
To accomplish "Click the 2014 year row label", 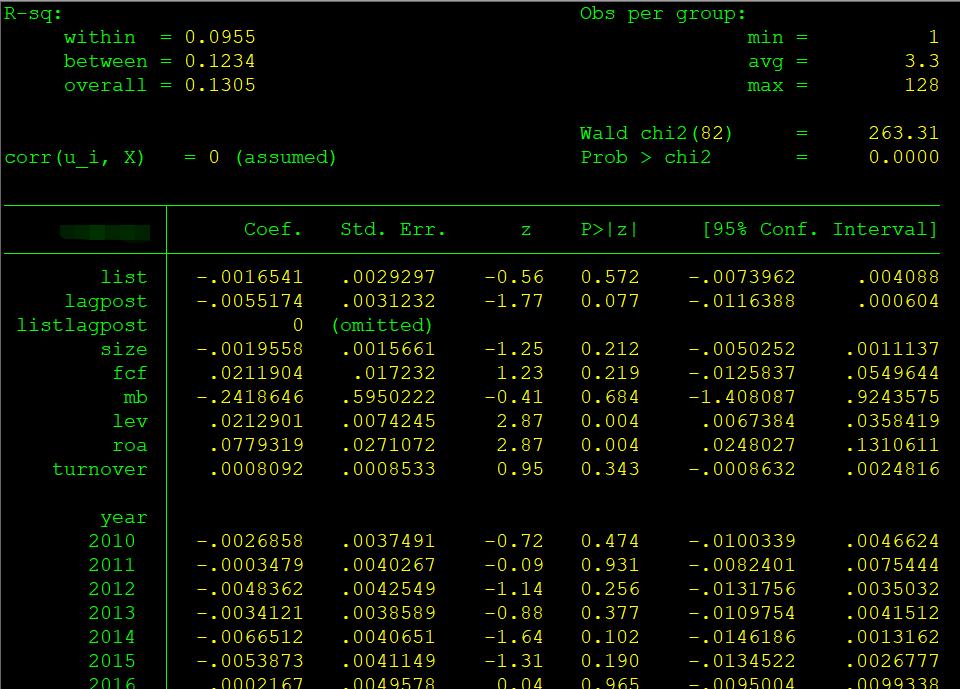I will [112, 638].
